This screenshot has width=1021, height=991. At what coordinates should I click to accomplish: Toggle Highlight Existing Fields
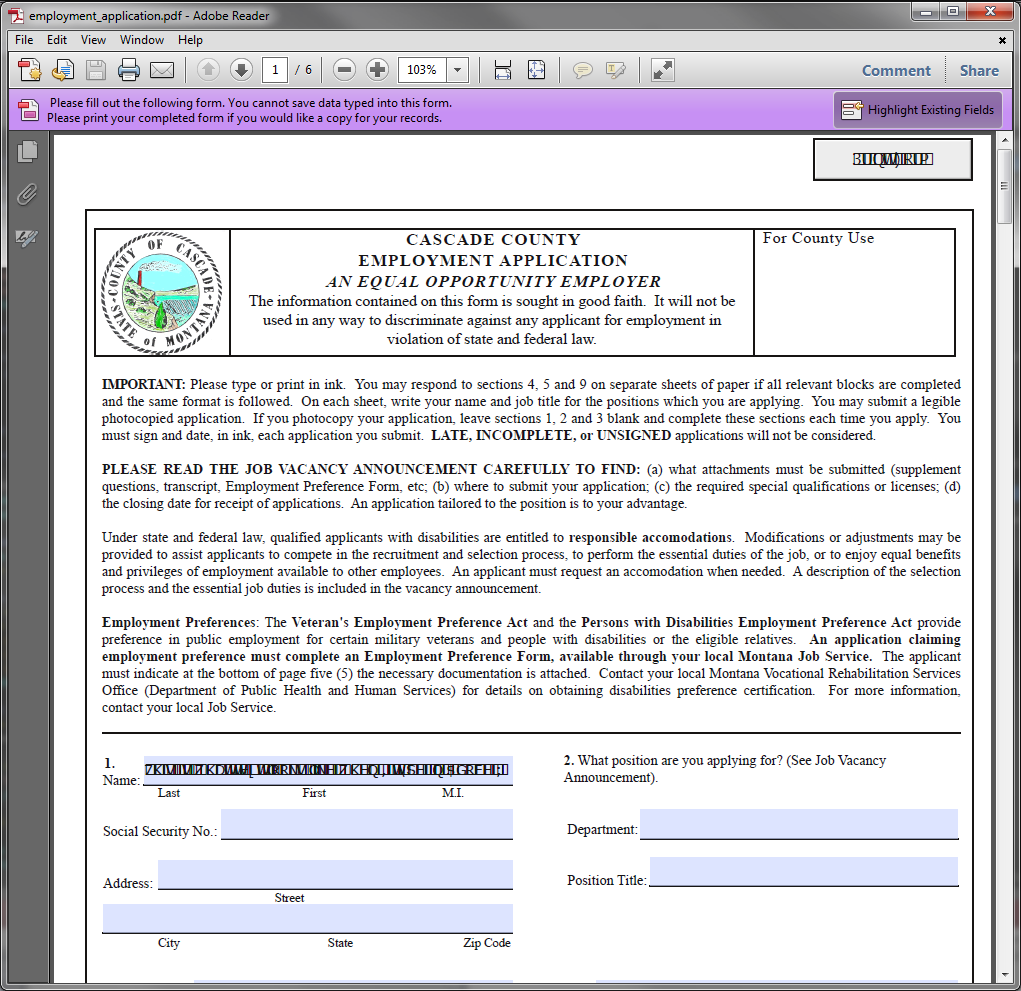(918, 110)
